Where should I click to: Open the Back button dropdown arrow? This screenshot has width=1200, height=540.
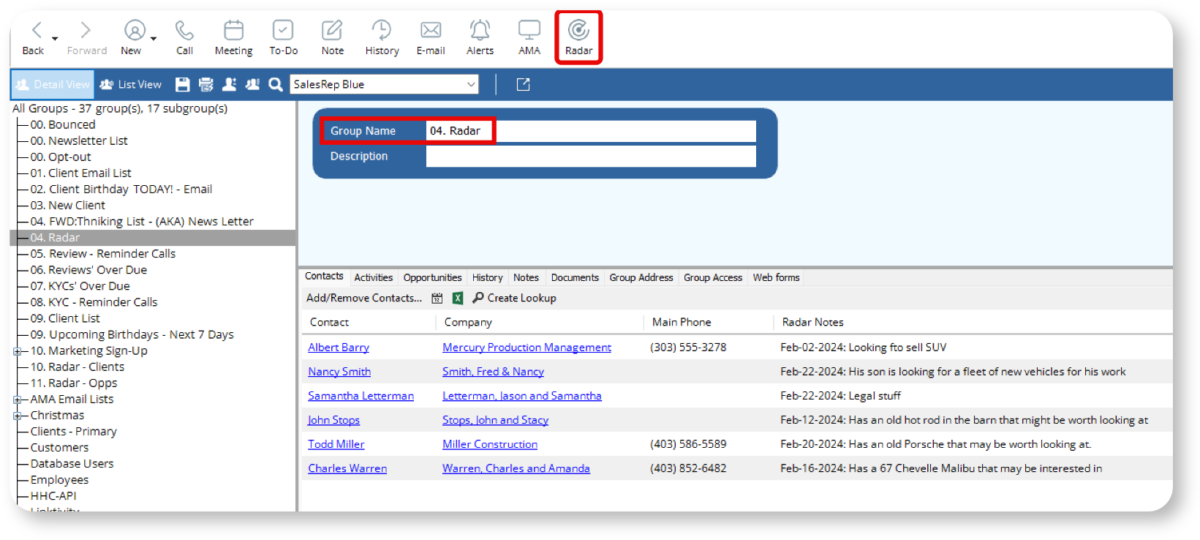[x=55, y=39]
